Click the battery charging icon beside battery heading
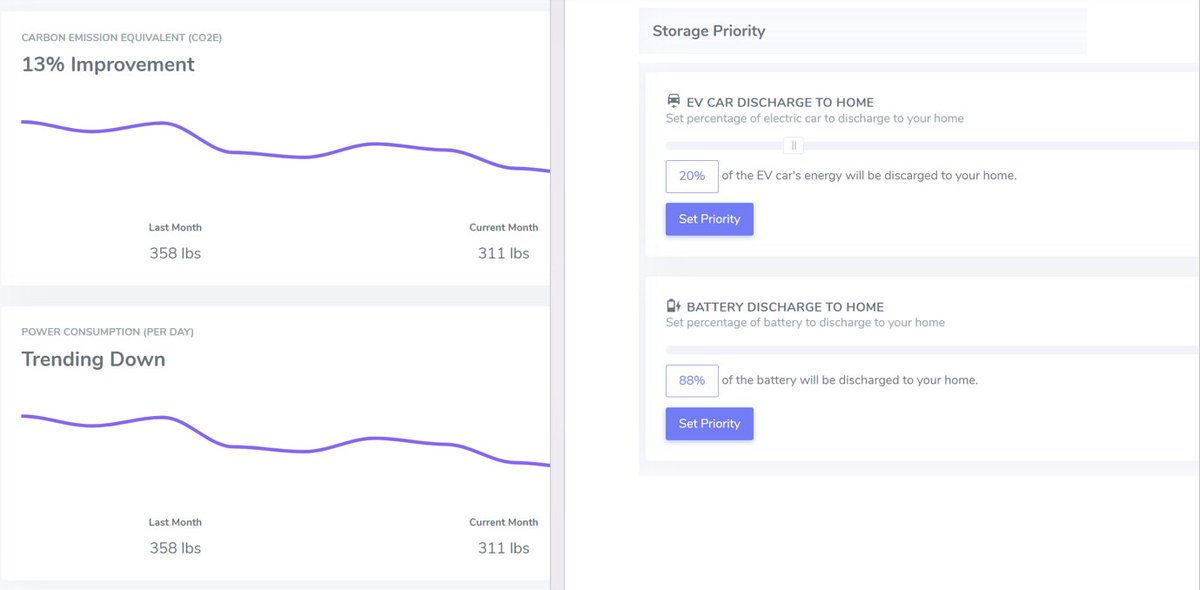 pos(673,306)
